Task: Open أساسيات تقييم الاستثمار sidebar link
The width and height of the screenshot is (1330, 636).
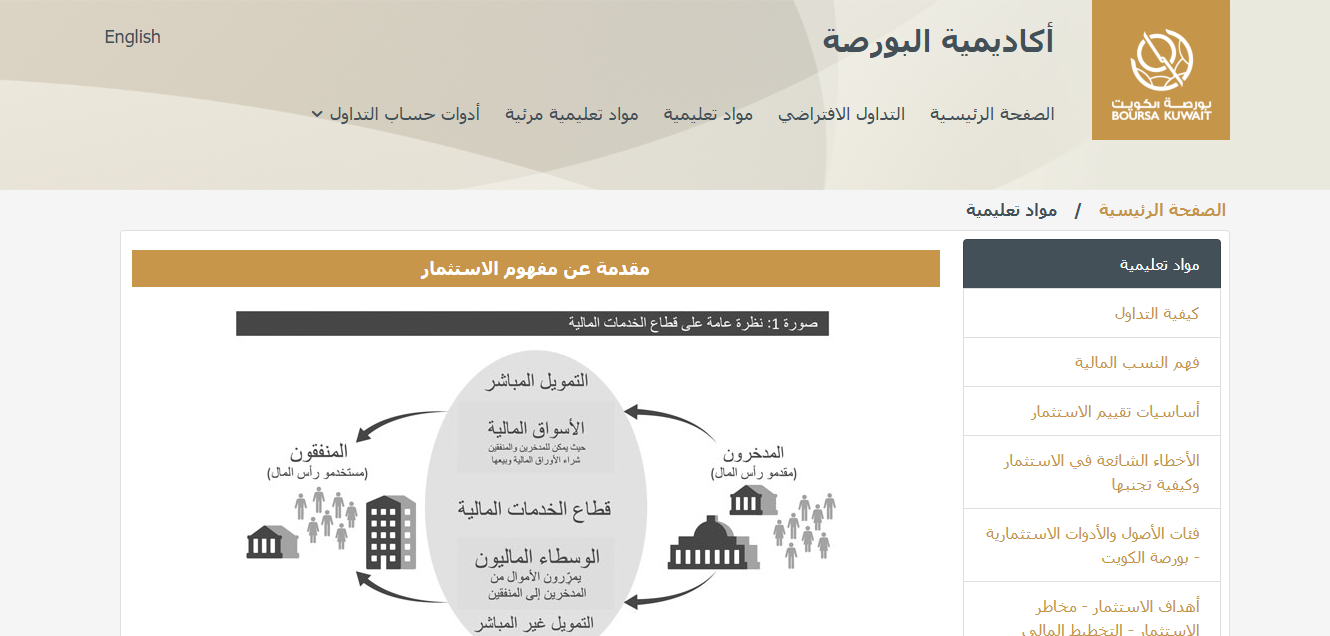Action: point(1115,411)
